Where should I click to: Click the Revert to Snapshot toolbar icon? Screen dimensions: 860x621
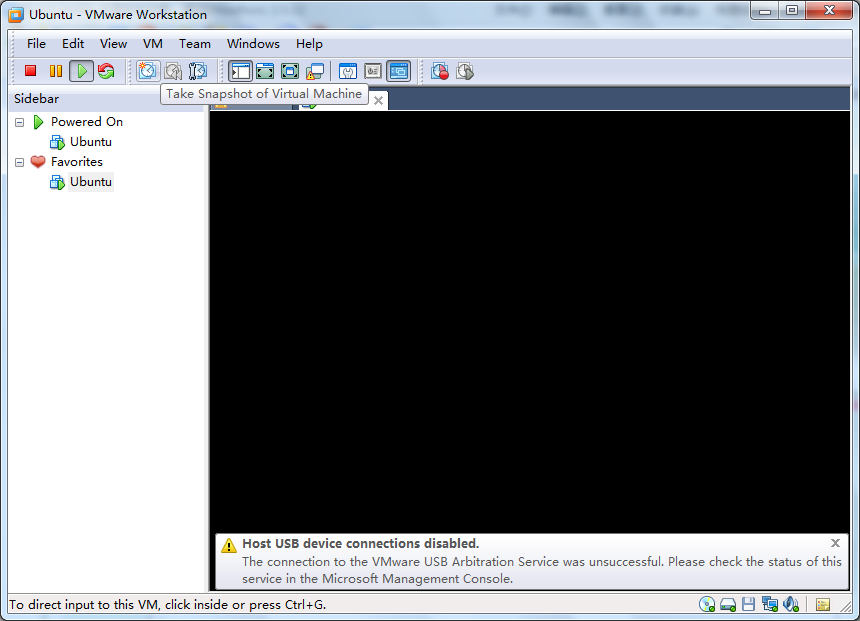[173, 71]
